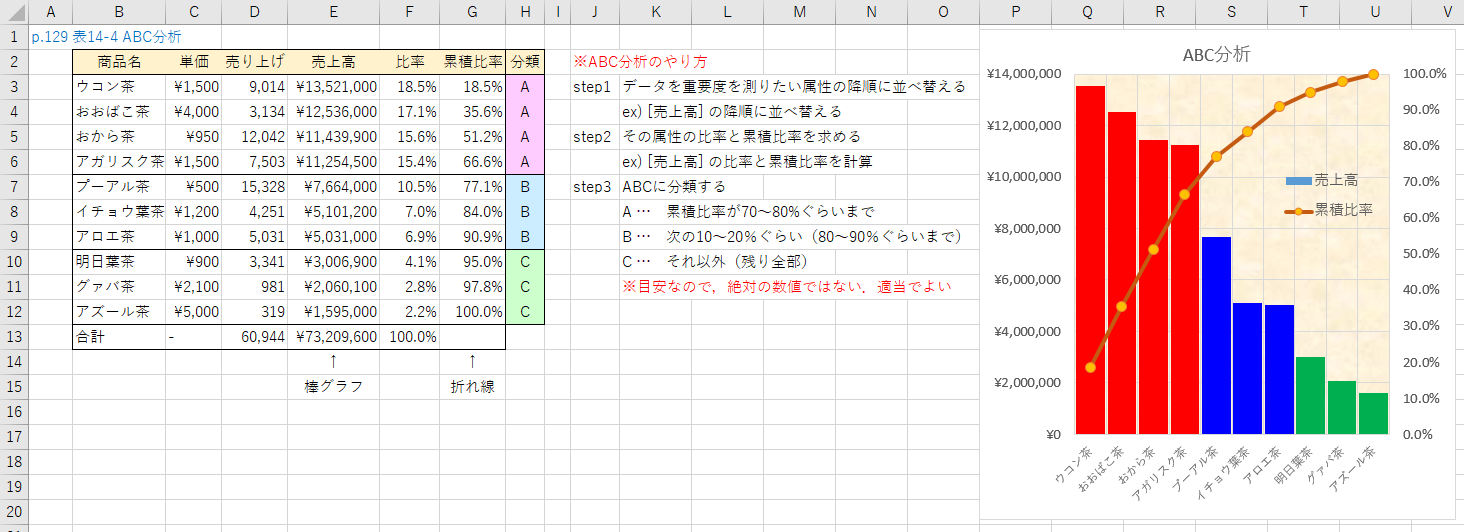Select row 18 header
Viewport: 1464px width, 532px height.
coord(14,462)
